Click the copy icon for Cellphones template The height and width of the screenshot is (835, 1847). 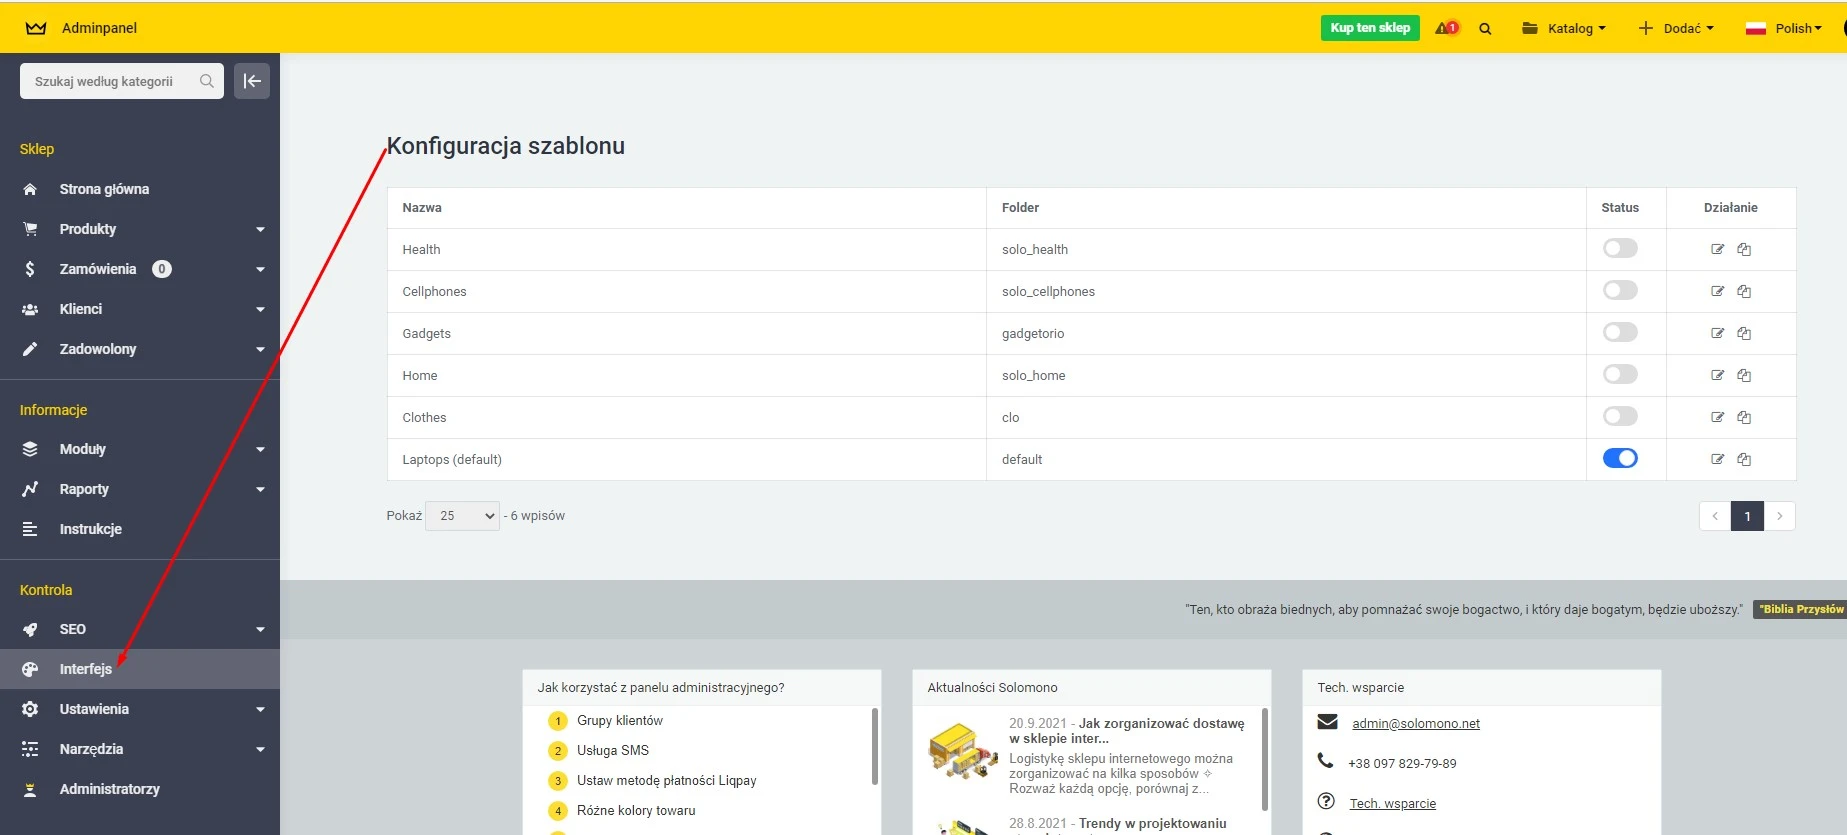(1744, 291)
